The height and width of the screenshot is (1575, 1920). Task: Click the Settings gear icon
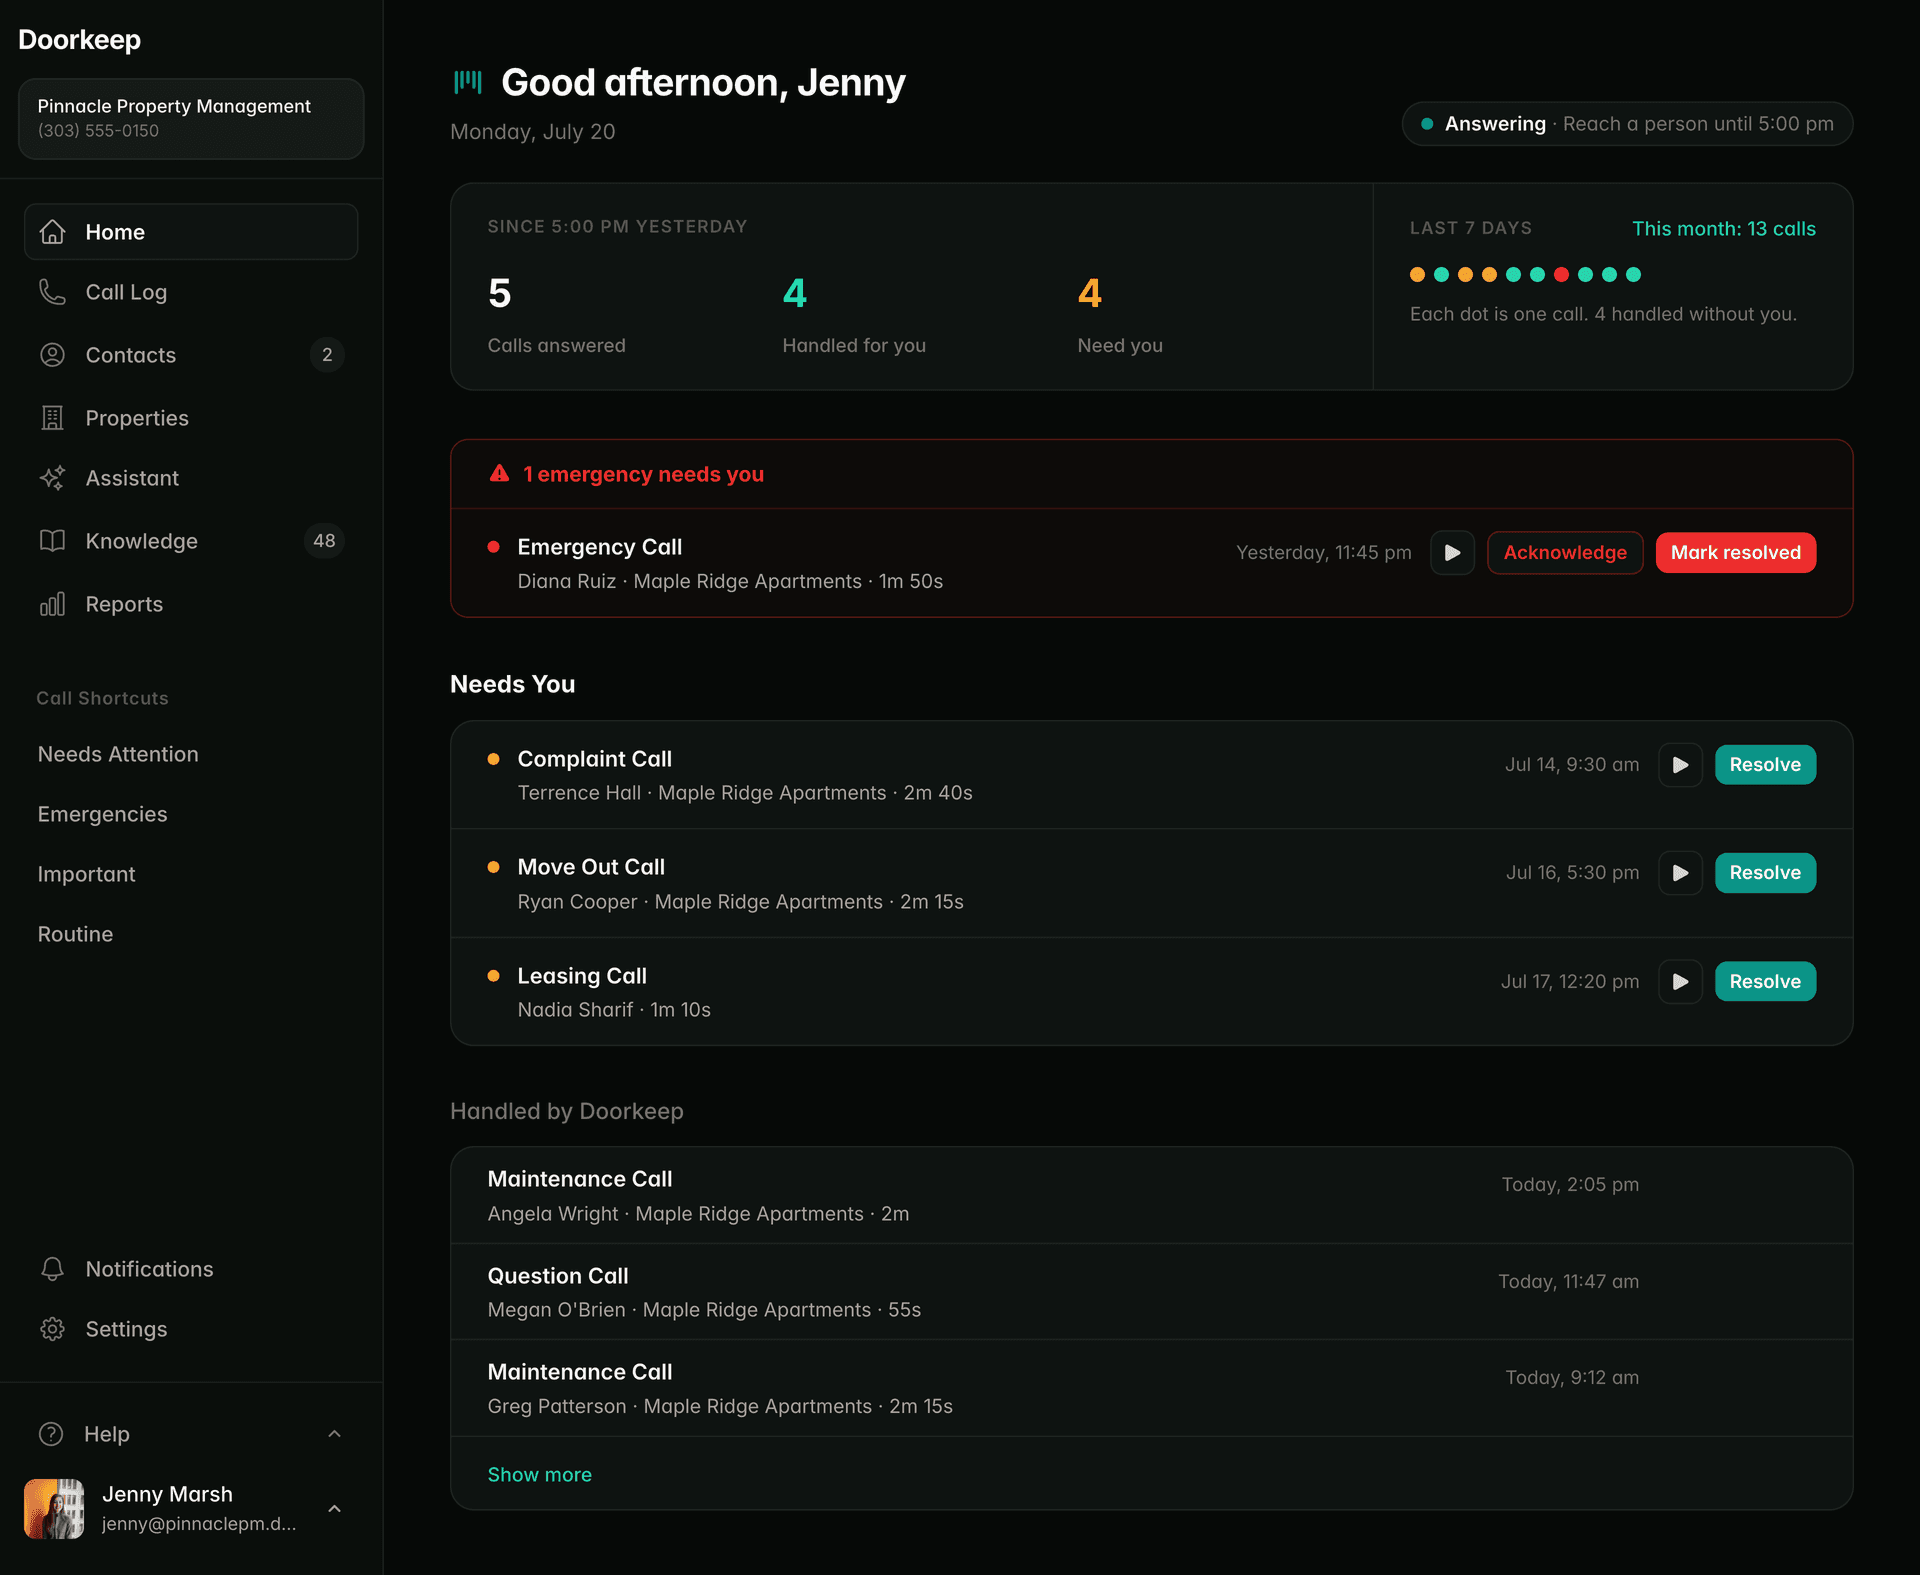pyautogui.click(x=52, y=1329)
